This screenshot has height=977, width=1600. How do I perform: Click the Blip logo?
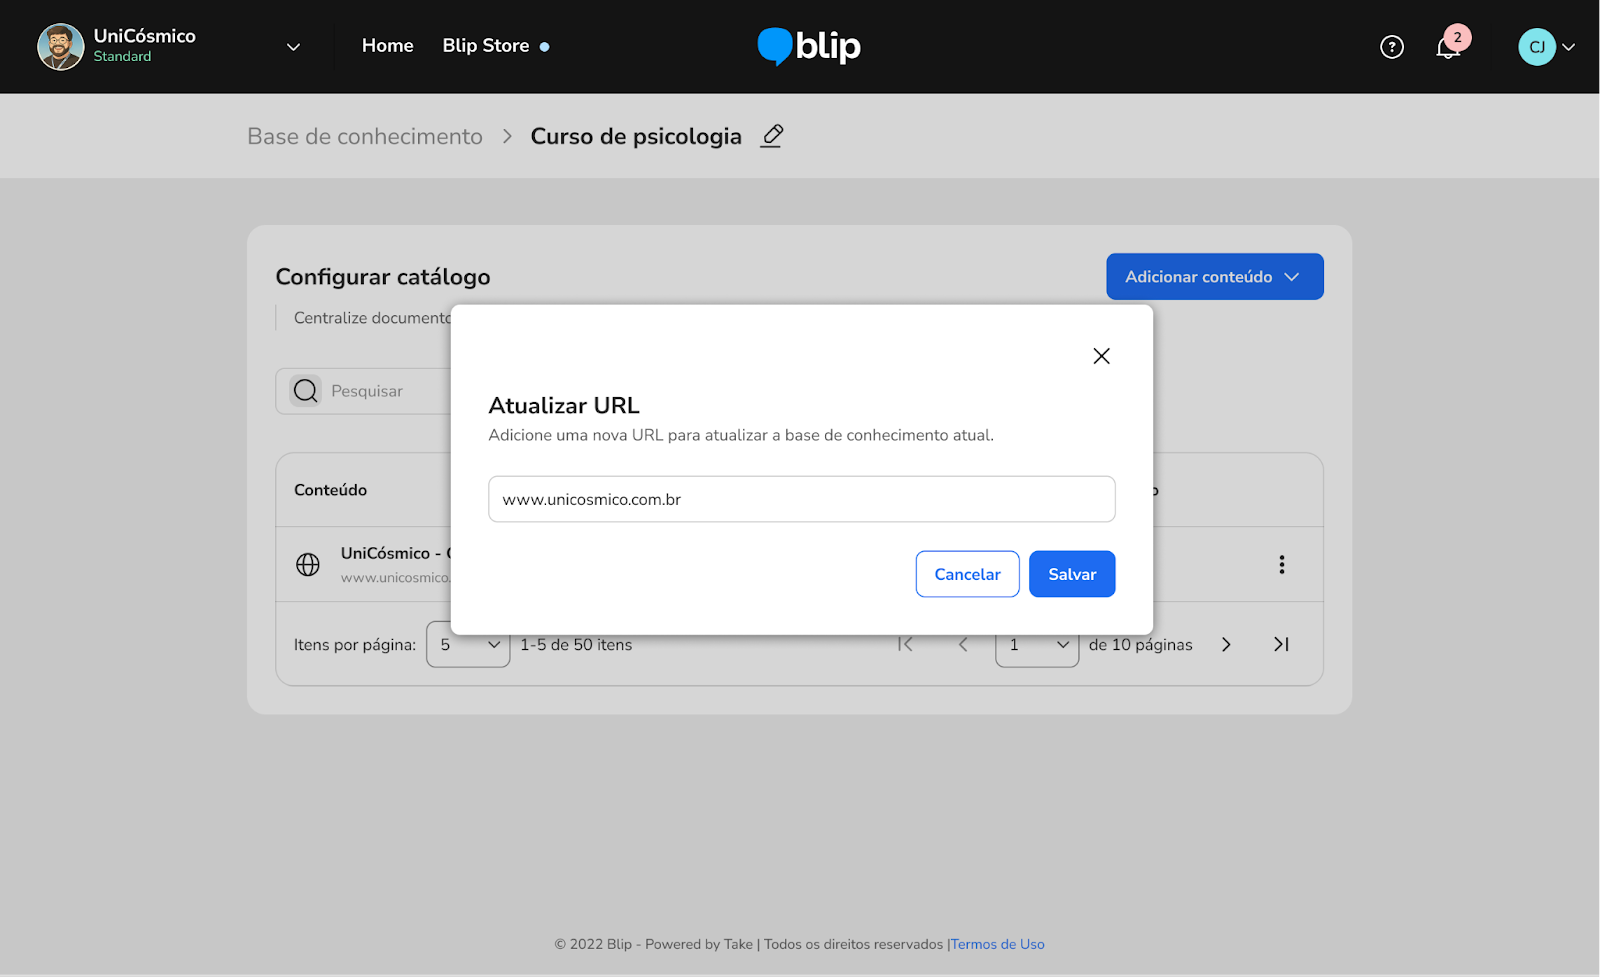[x=809, y=46]
